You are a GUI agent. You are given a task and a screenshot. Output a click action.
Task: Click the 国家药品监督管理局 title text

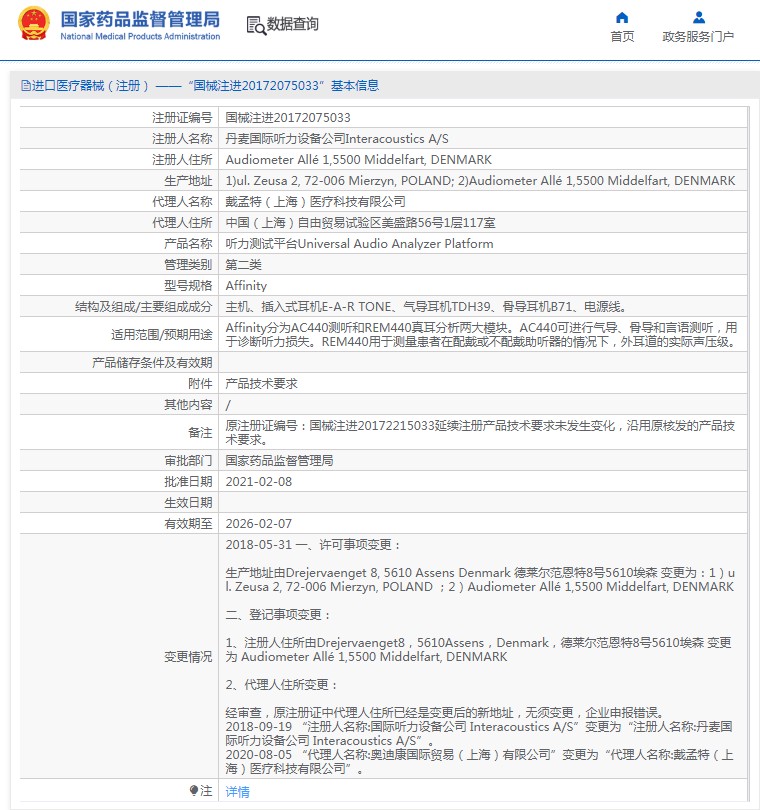click(x=140, y=18)
